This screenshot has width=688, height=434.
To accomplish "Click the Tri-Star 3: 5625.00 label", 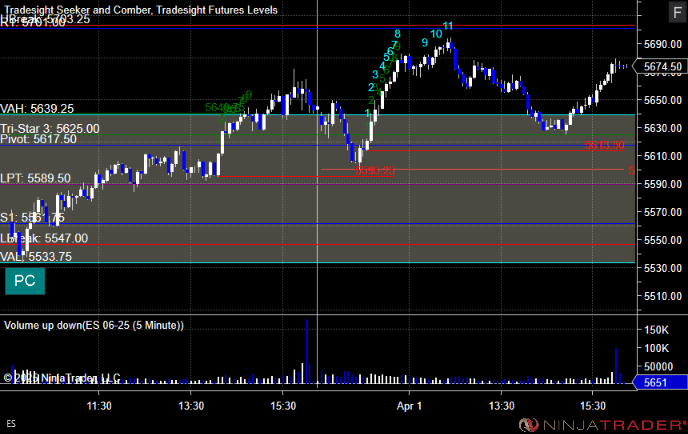I will 50,129.
